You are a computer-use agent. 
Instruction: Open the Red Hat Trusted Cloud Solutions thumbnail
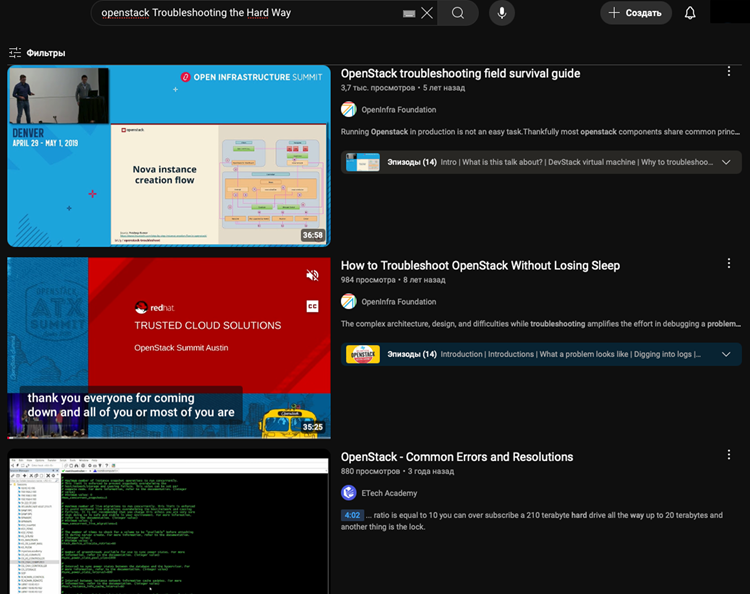pos(169,348)
